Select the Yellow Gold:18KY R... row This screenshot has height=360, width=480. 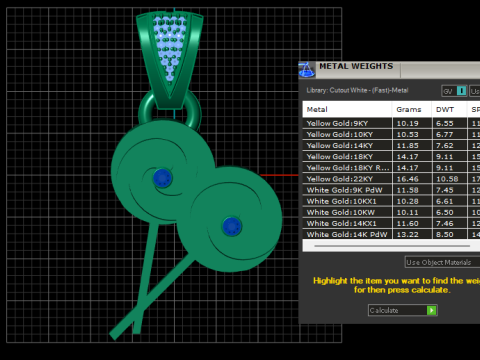point(391,168)
